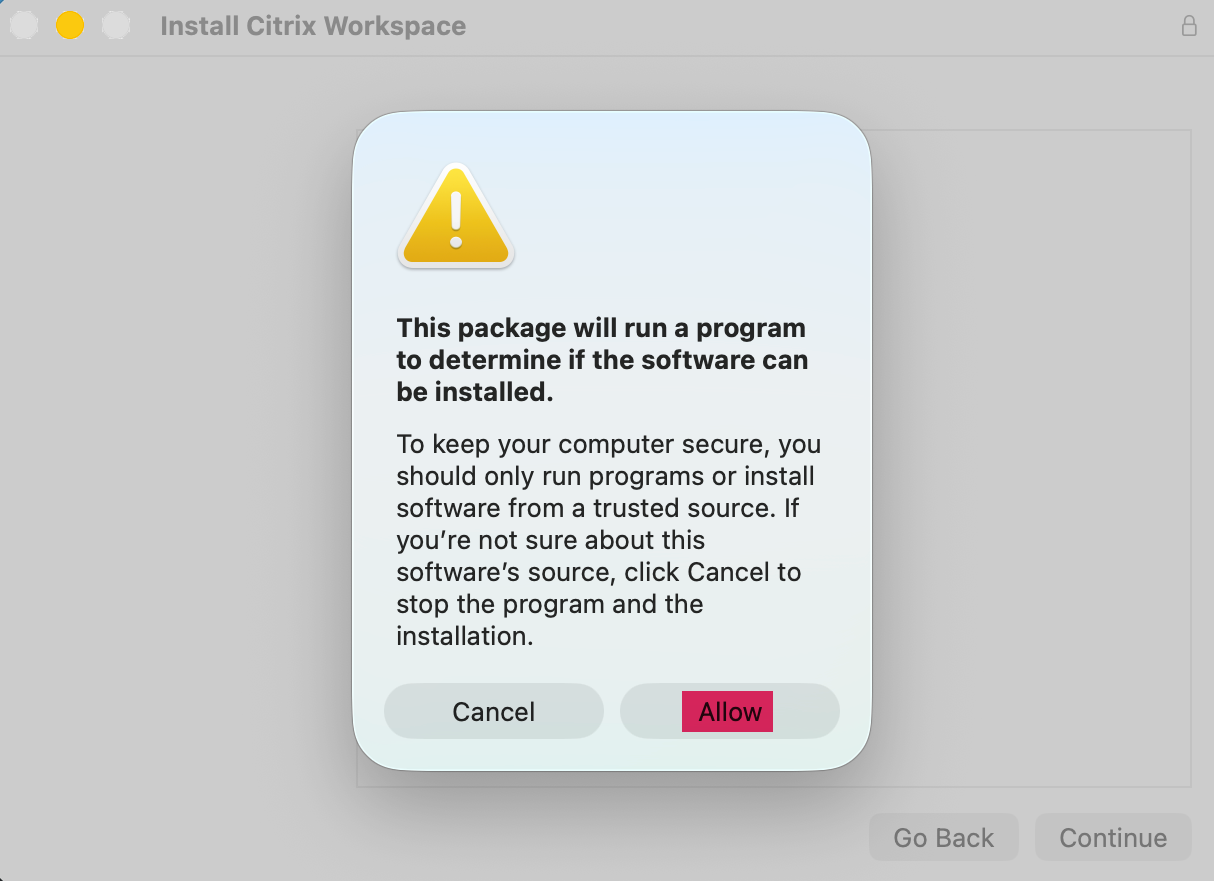Image resolution: width=1214 pixels, height=881 pixels.
Task: Click the "Install Citrix Workspace" window title
Action: 313,26
